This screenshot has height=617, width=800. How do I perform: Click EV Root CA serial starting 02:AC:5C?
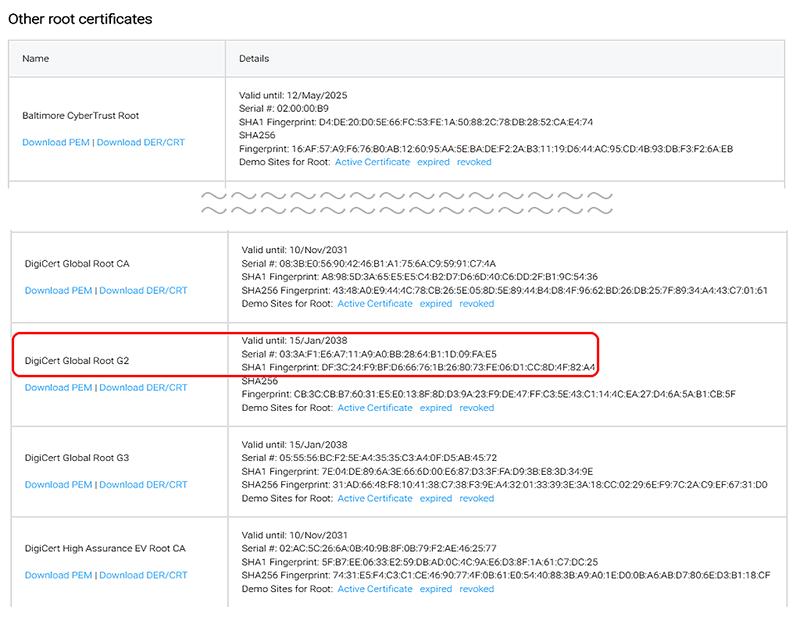coord(369,549)
